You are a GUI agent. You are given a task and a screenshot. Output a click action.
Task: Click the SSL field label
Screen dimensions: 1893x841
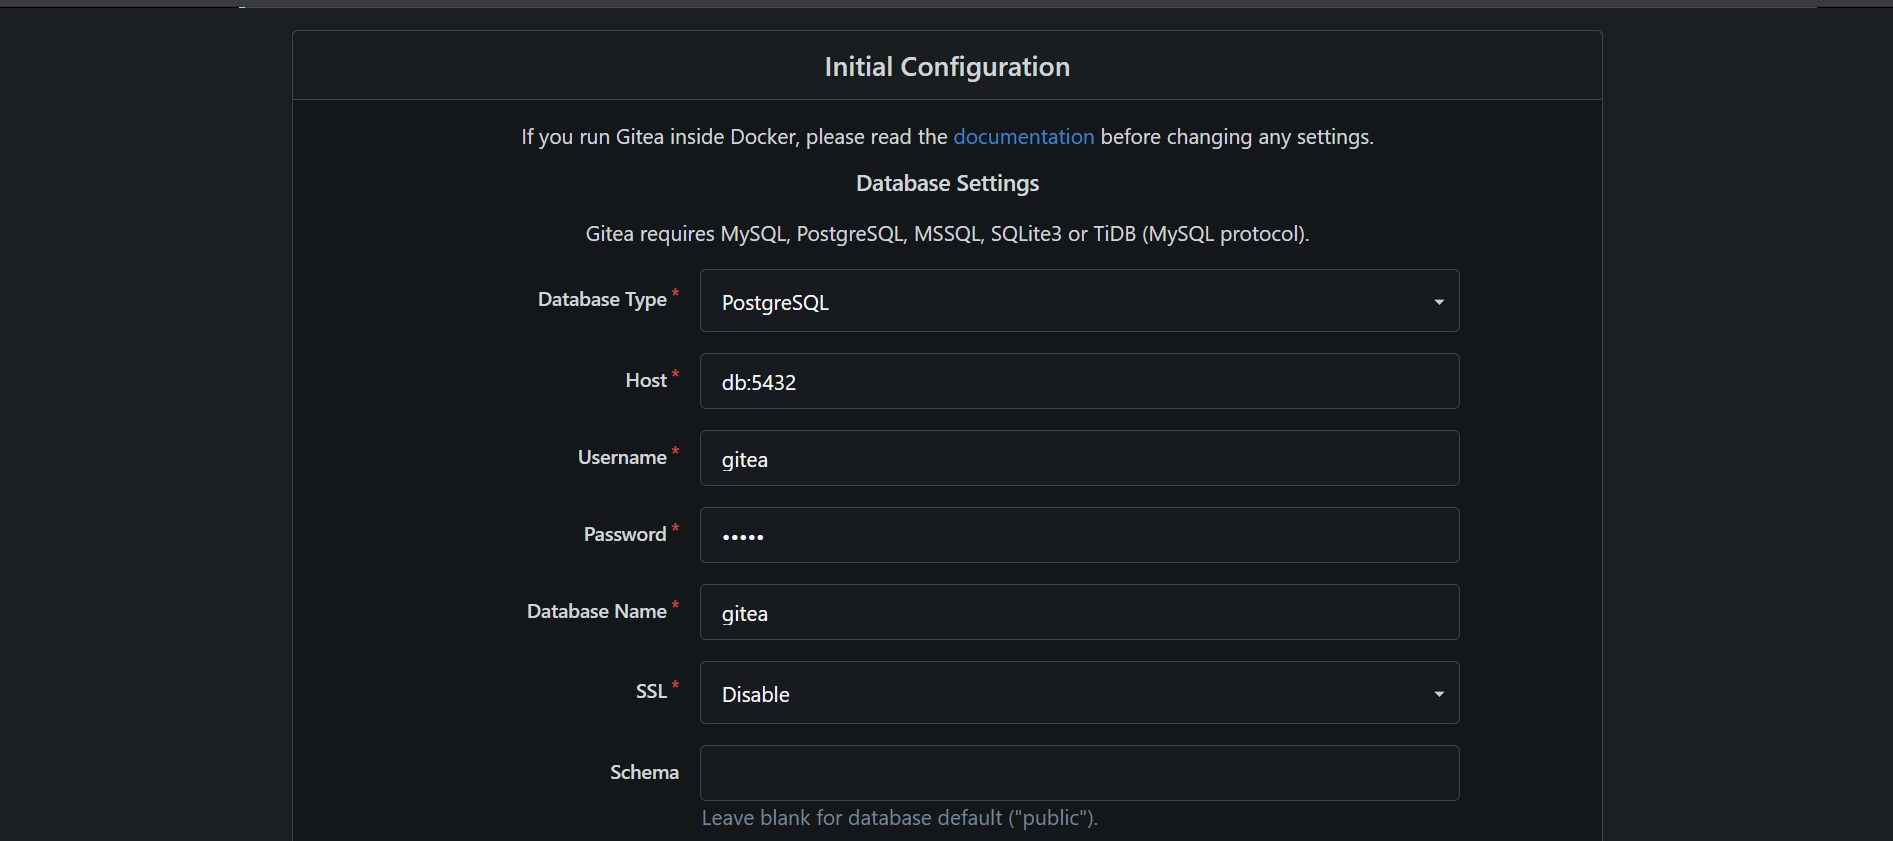click(x=651, y=692)
